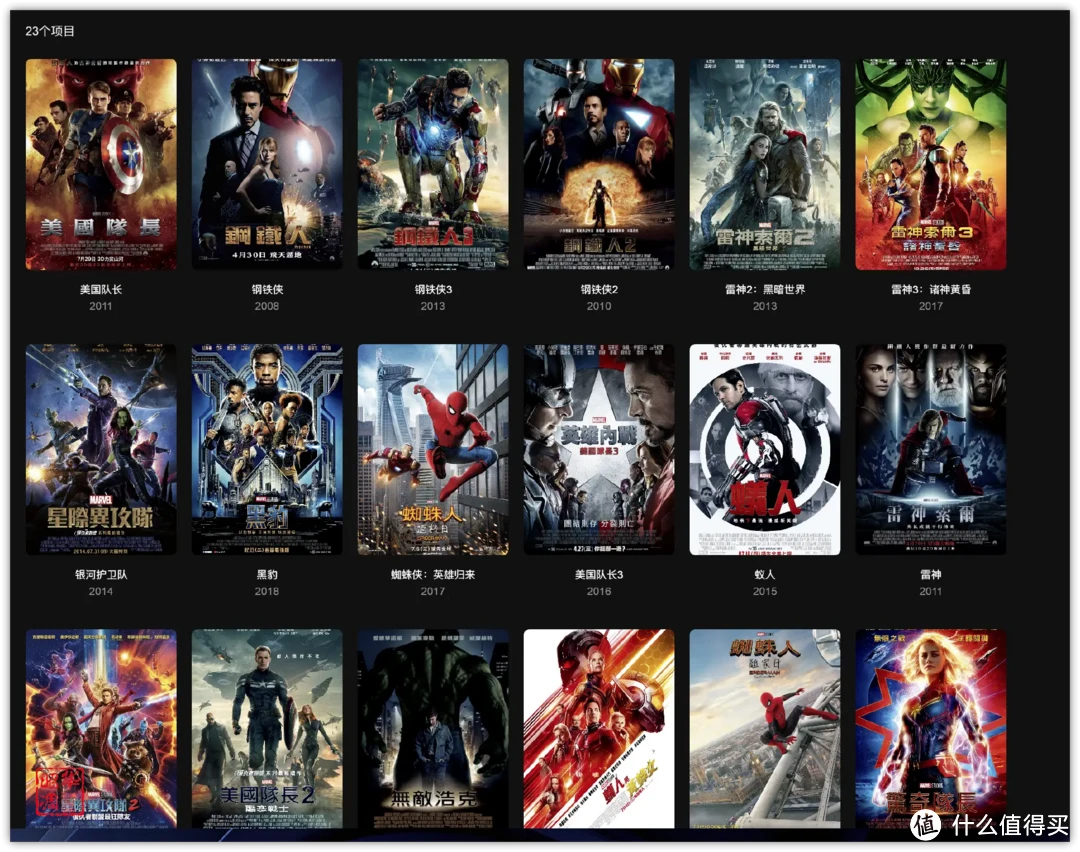This screenshot has height=852, width=1080.
Task: Open the 星际异攻队2 poster in bottom row
Action: pos(101,728)
